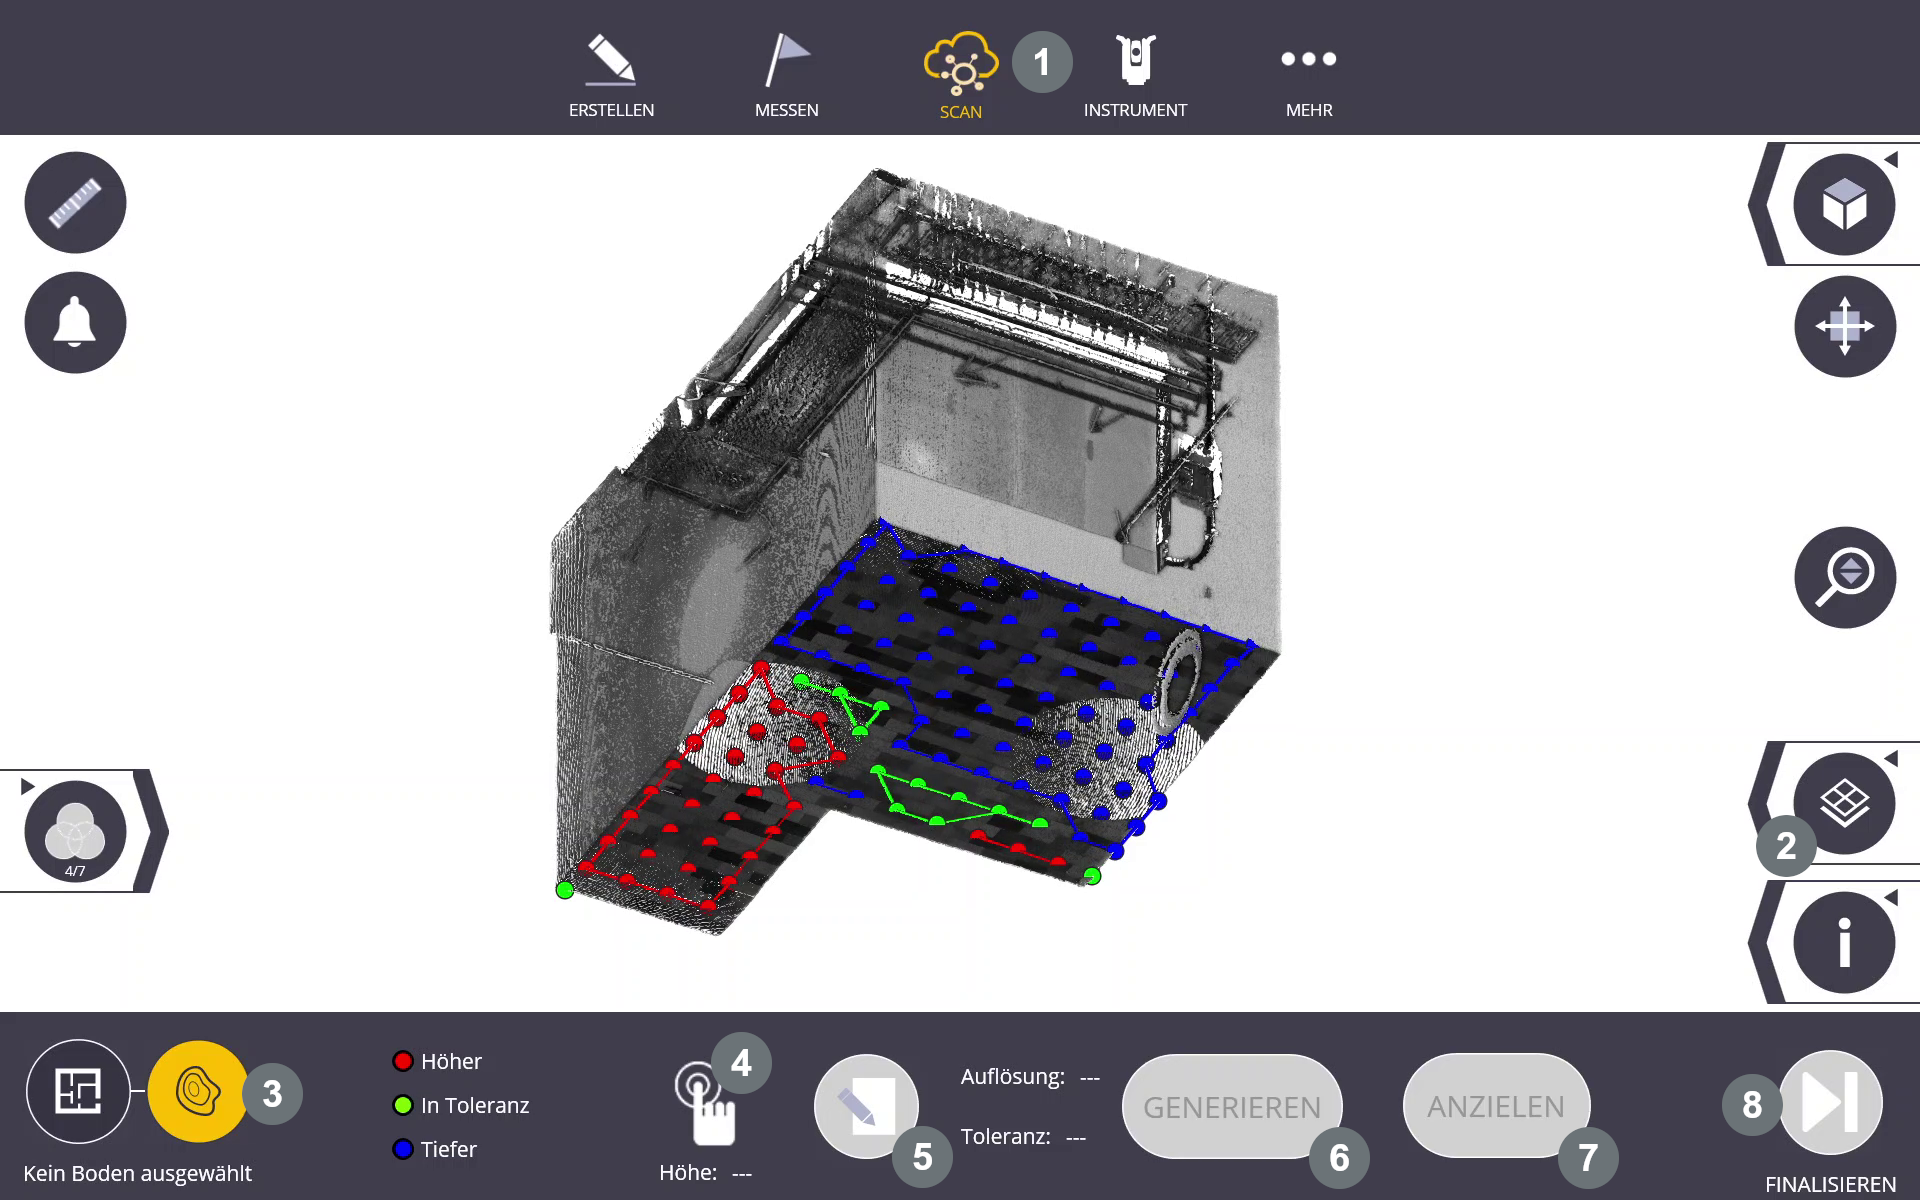Click the 3D cube view icon
The image size is (1920, 1200).
tap(1844, 205)
